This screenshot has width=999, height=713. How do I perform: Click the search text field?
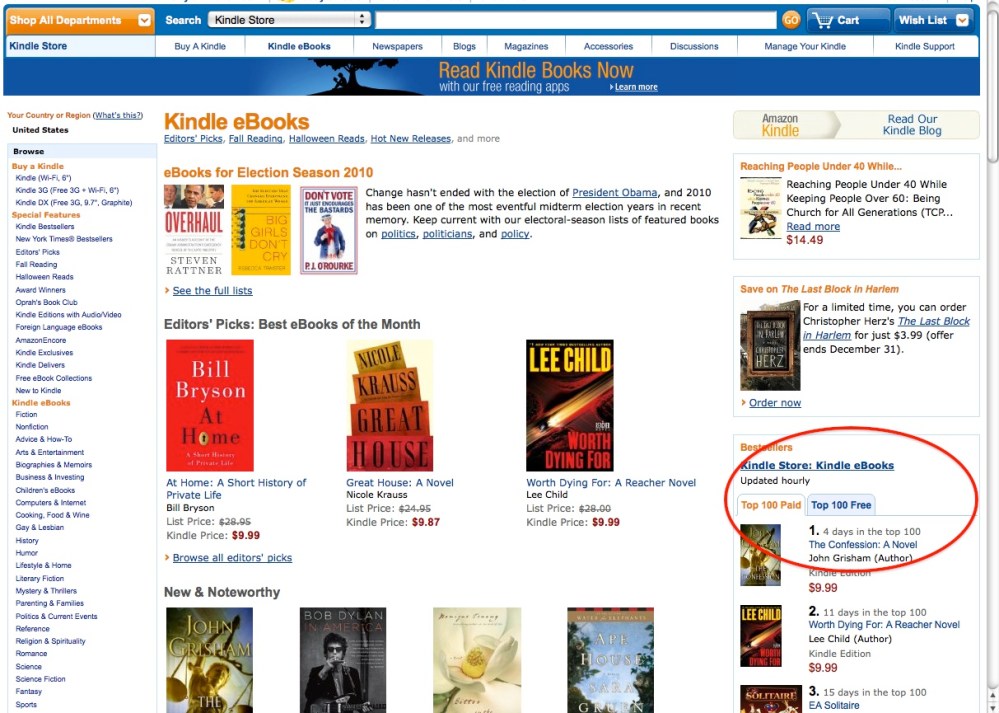[576, 20]
